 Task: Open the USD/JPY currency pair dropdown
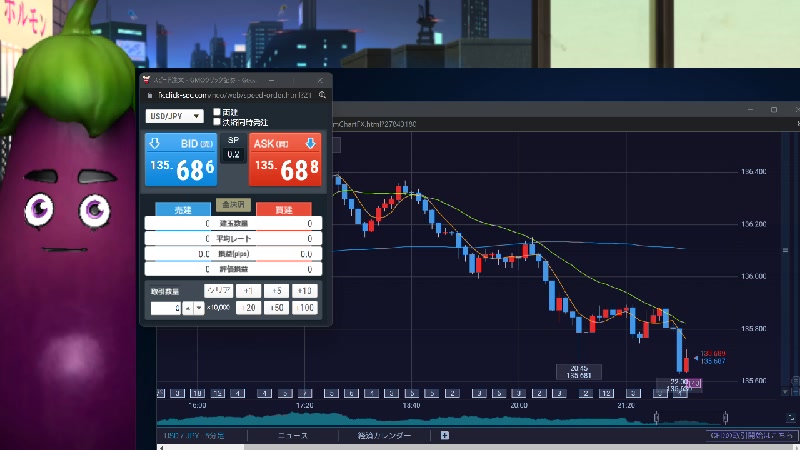click(x=175, y=116)
